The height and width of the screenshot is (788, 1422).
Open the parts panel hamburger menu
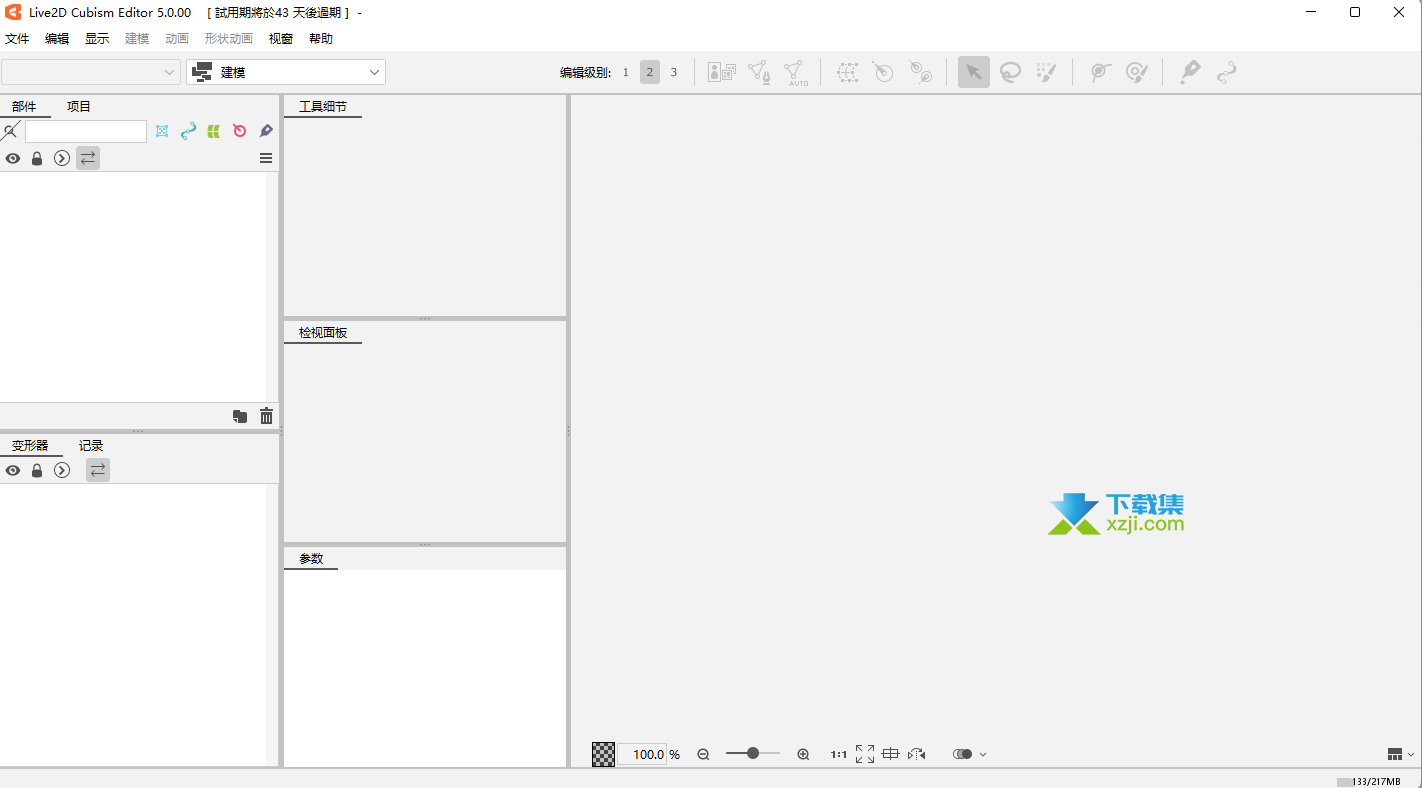266,158
